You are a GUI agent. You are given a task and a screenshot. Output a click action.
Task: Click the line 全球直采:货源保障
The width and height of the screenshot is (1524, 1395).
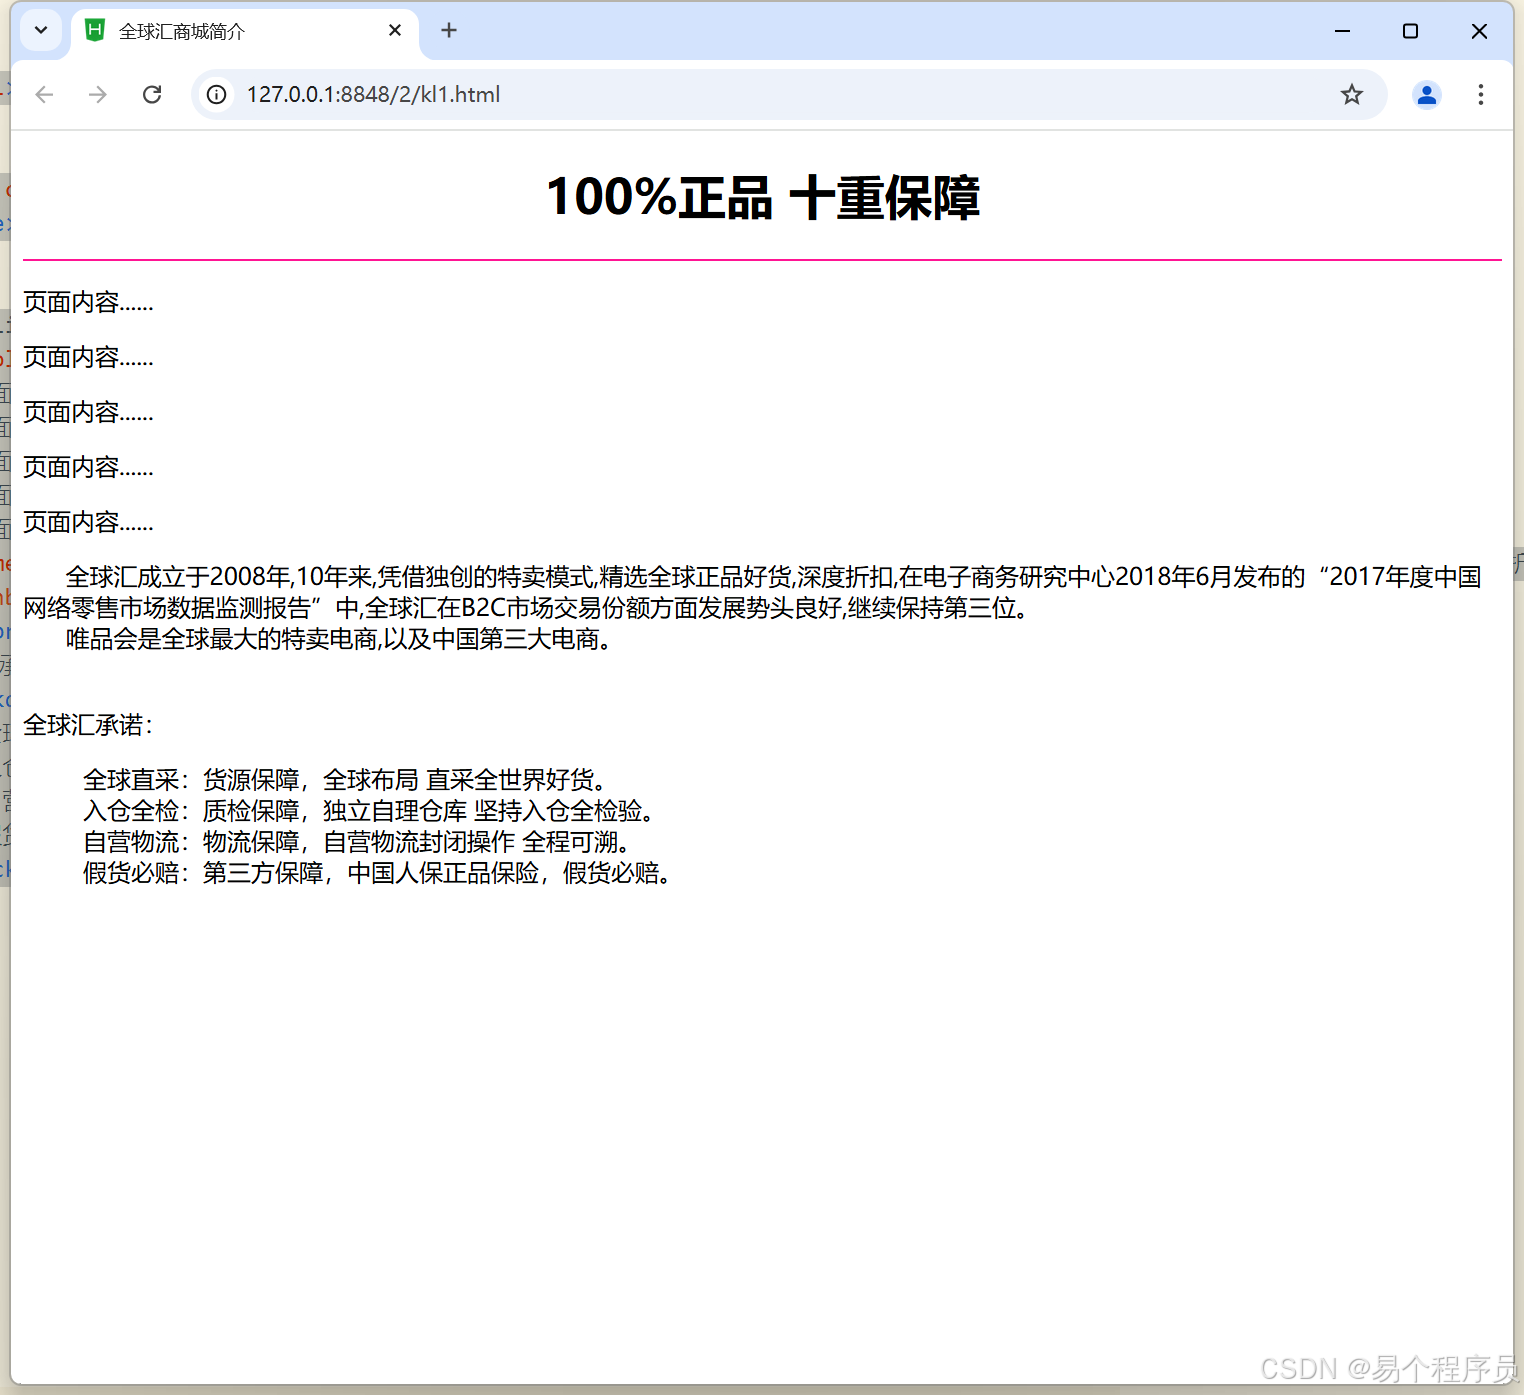pyautogui.click(x=345, y=780)
